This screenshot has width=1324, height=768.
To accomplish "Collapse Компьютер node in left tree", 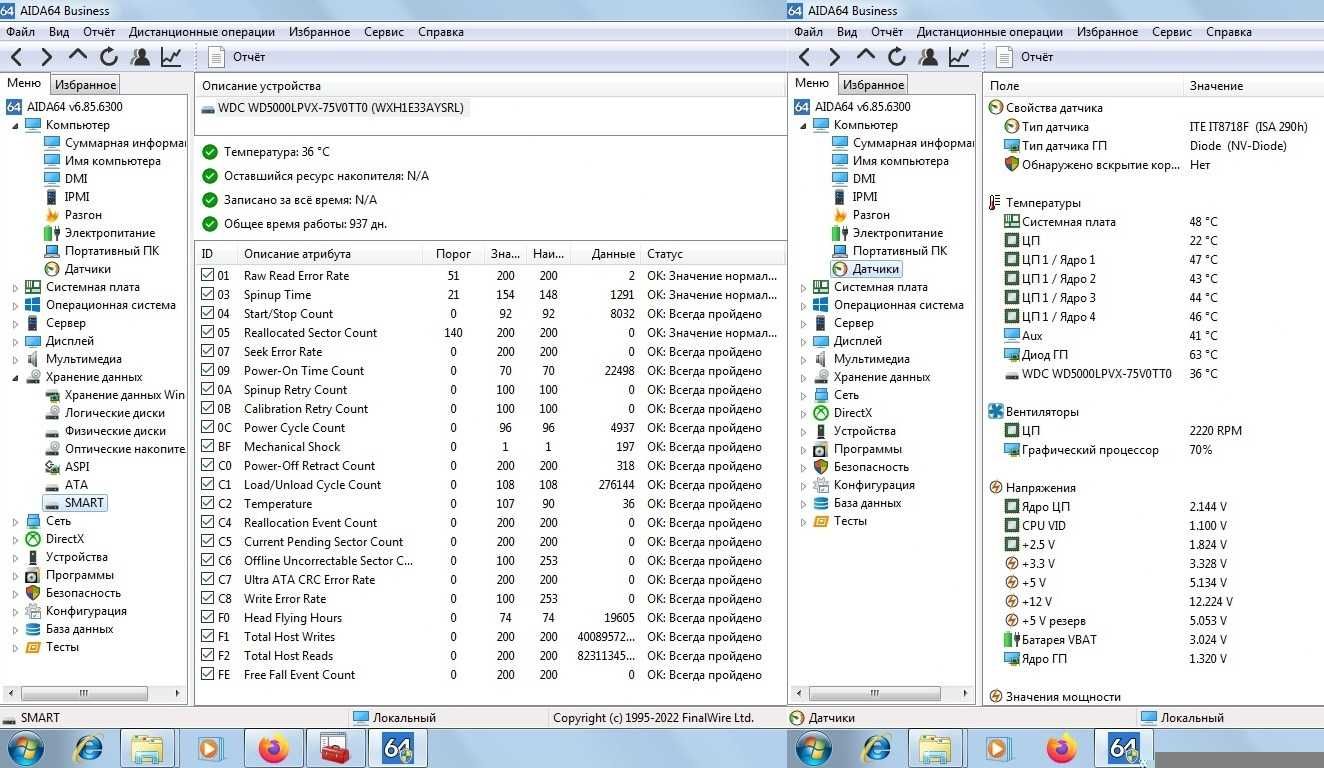I will click(15, 126).
